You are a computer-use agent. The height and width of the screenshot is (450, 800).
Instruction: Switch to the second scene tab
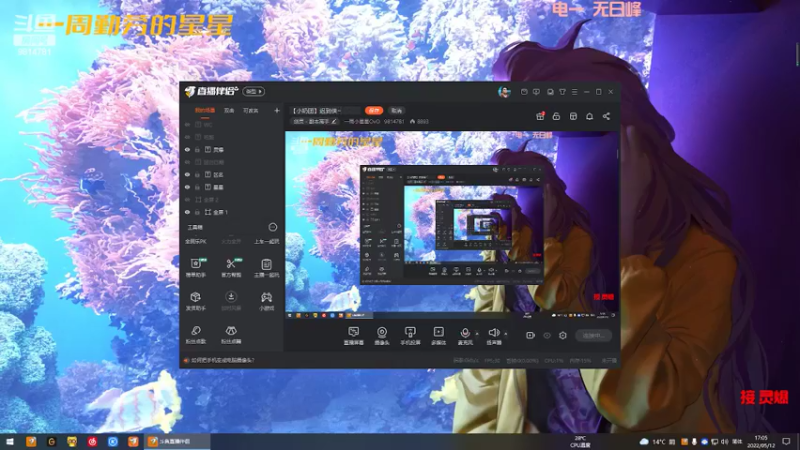click(x=229, y=110)
